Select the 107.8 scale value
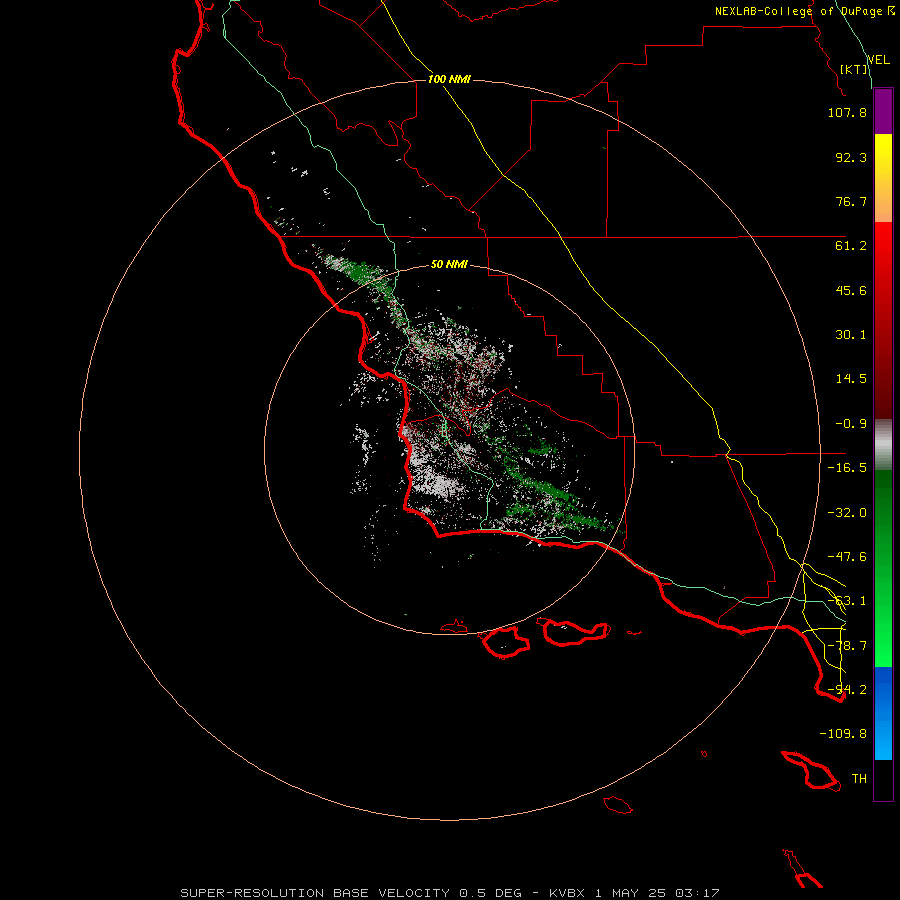The height and width of the screenshot is (900, 900). pyautogui.click(x=847, y=112)
